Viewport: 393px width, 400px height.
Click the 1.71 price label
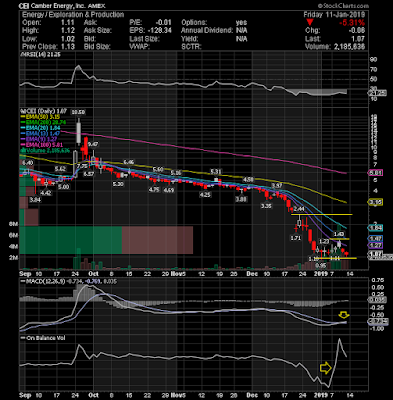click(x=296, y=238)
